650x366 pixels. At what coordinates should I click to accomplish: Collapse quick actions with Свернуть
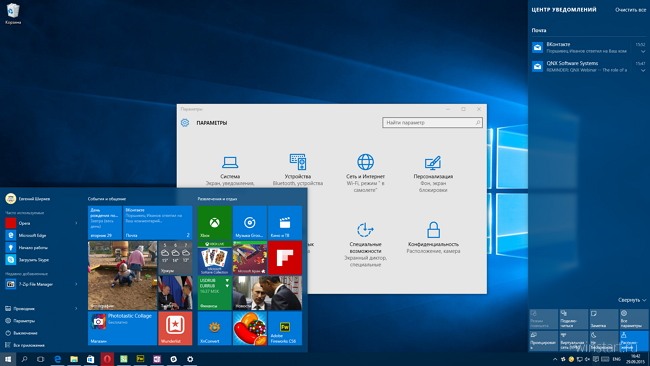click(x=632, y=300)
